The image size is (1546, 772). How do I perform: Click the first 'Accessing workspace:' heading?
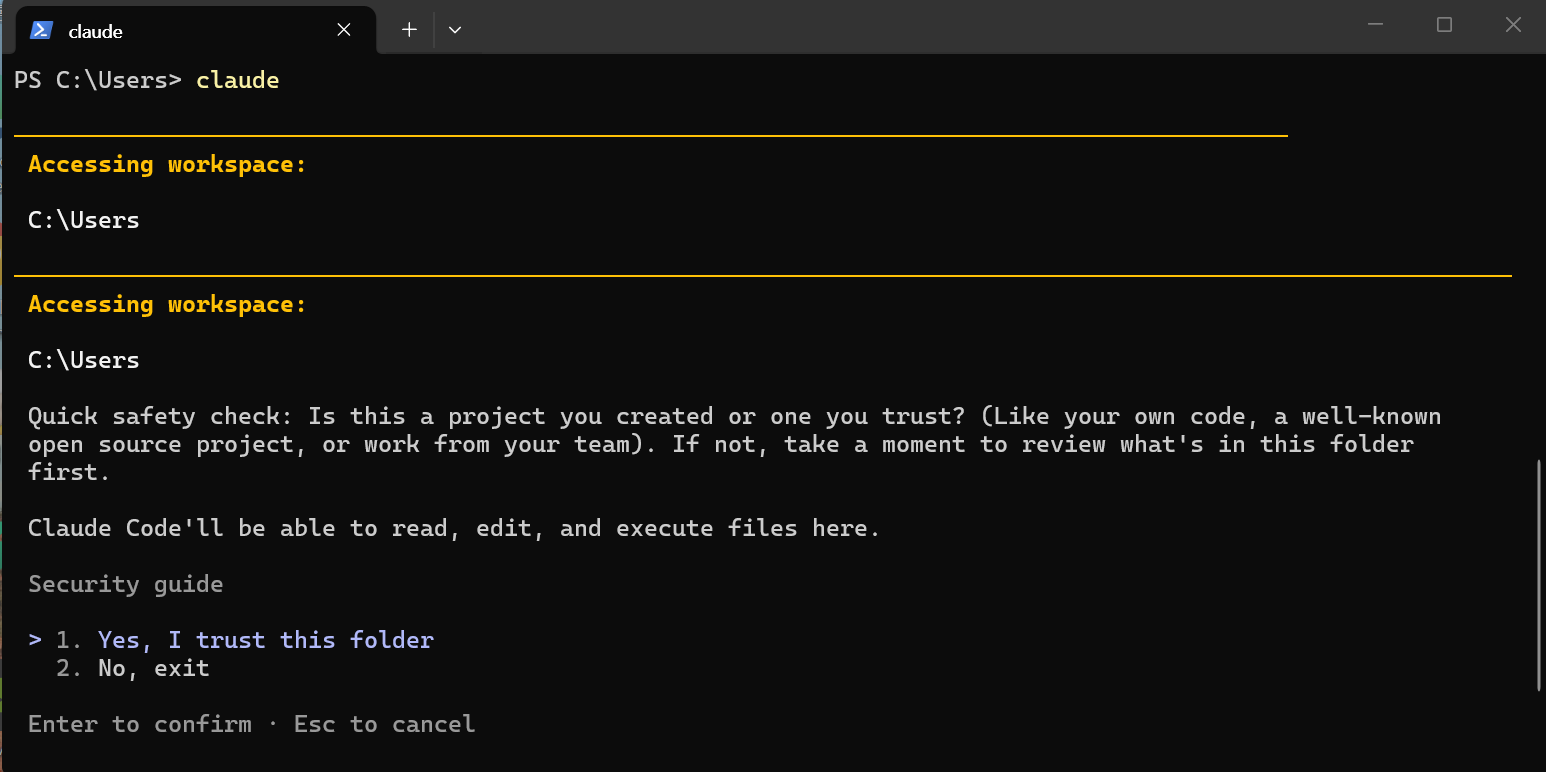[167, 164]
